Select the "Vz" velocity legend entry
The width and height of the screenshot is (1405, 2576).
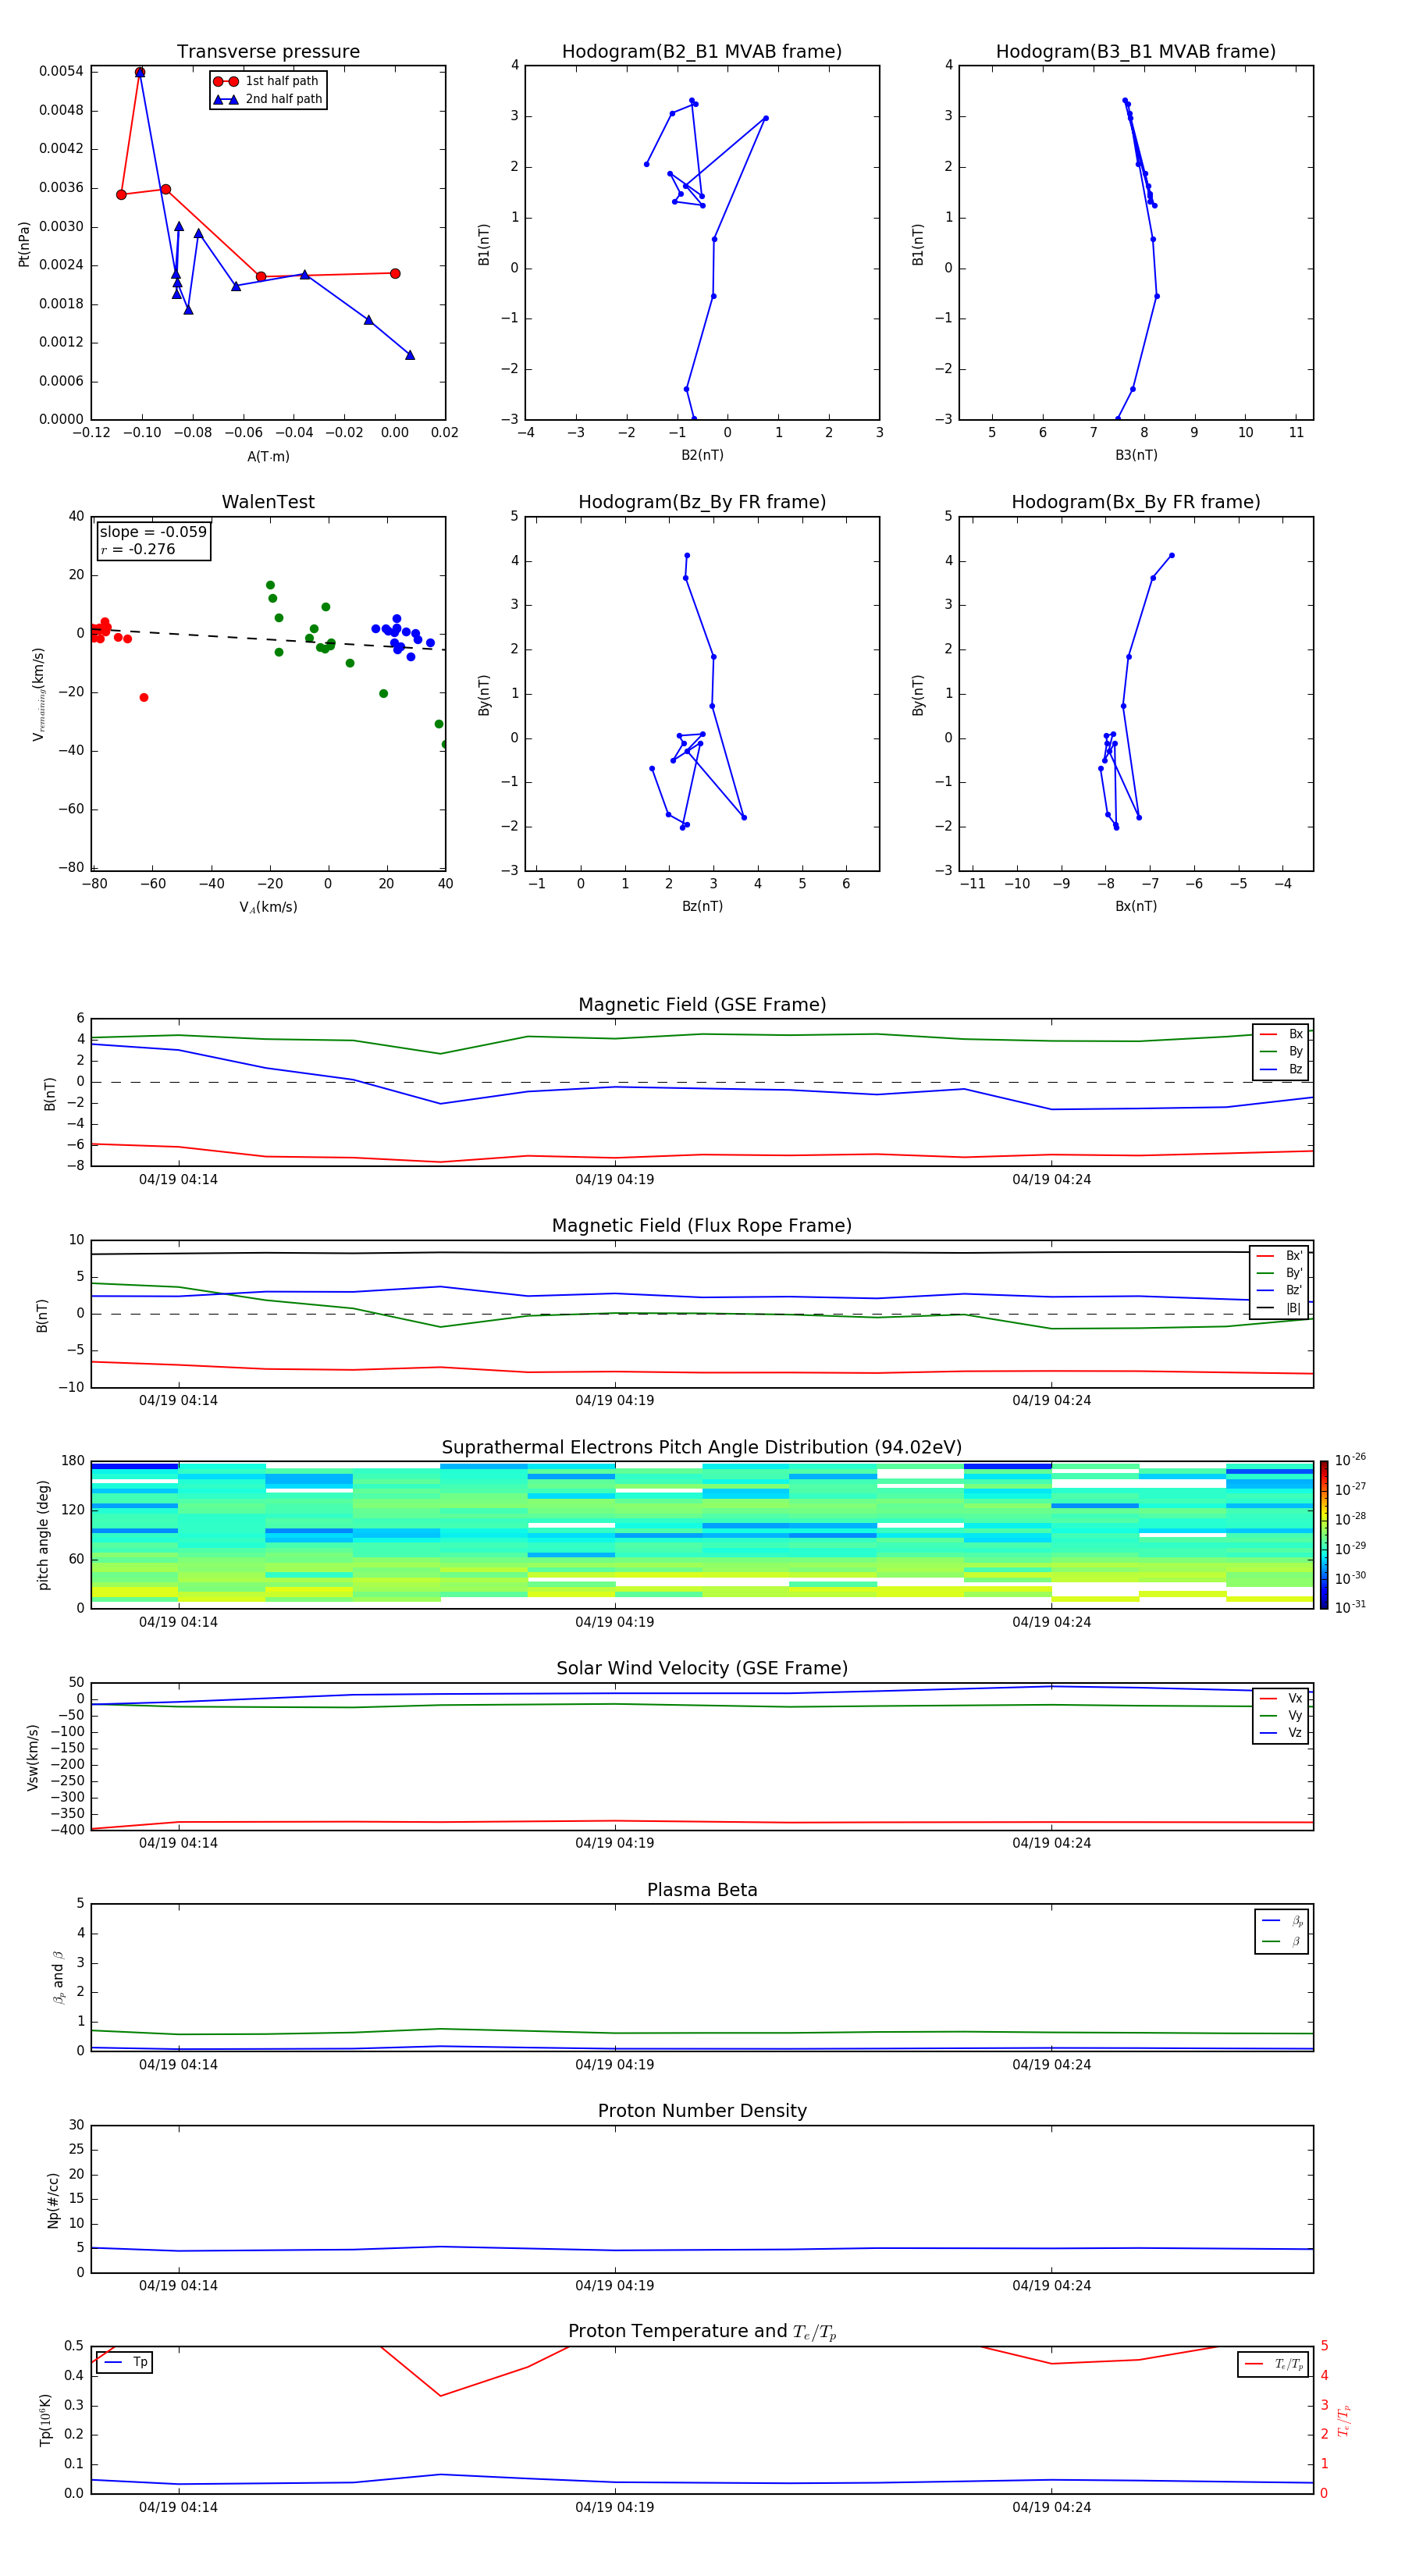(x=1281, y=1733)
